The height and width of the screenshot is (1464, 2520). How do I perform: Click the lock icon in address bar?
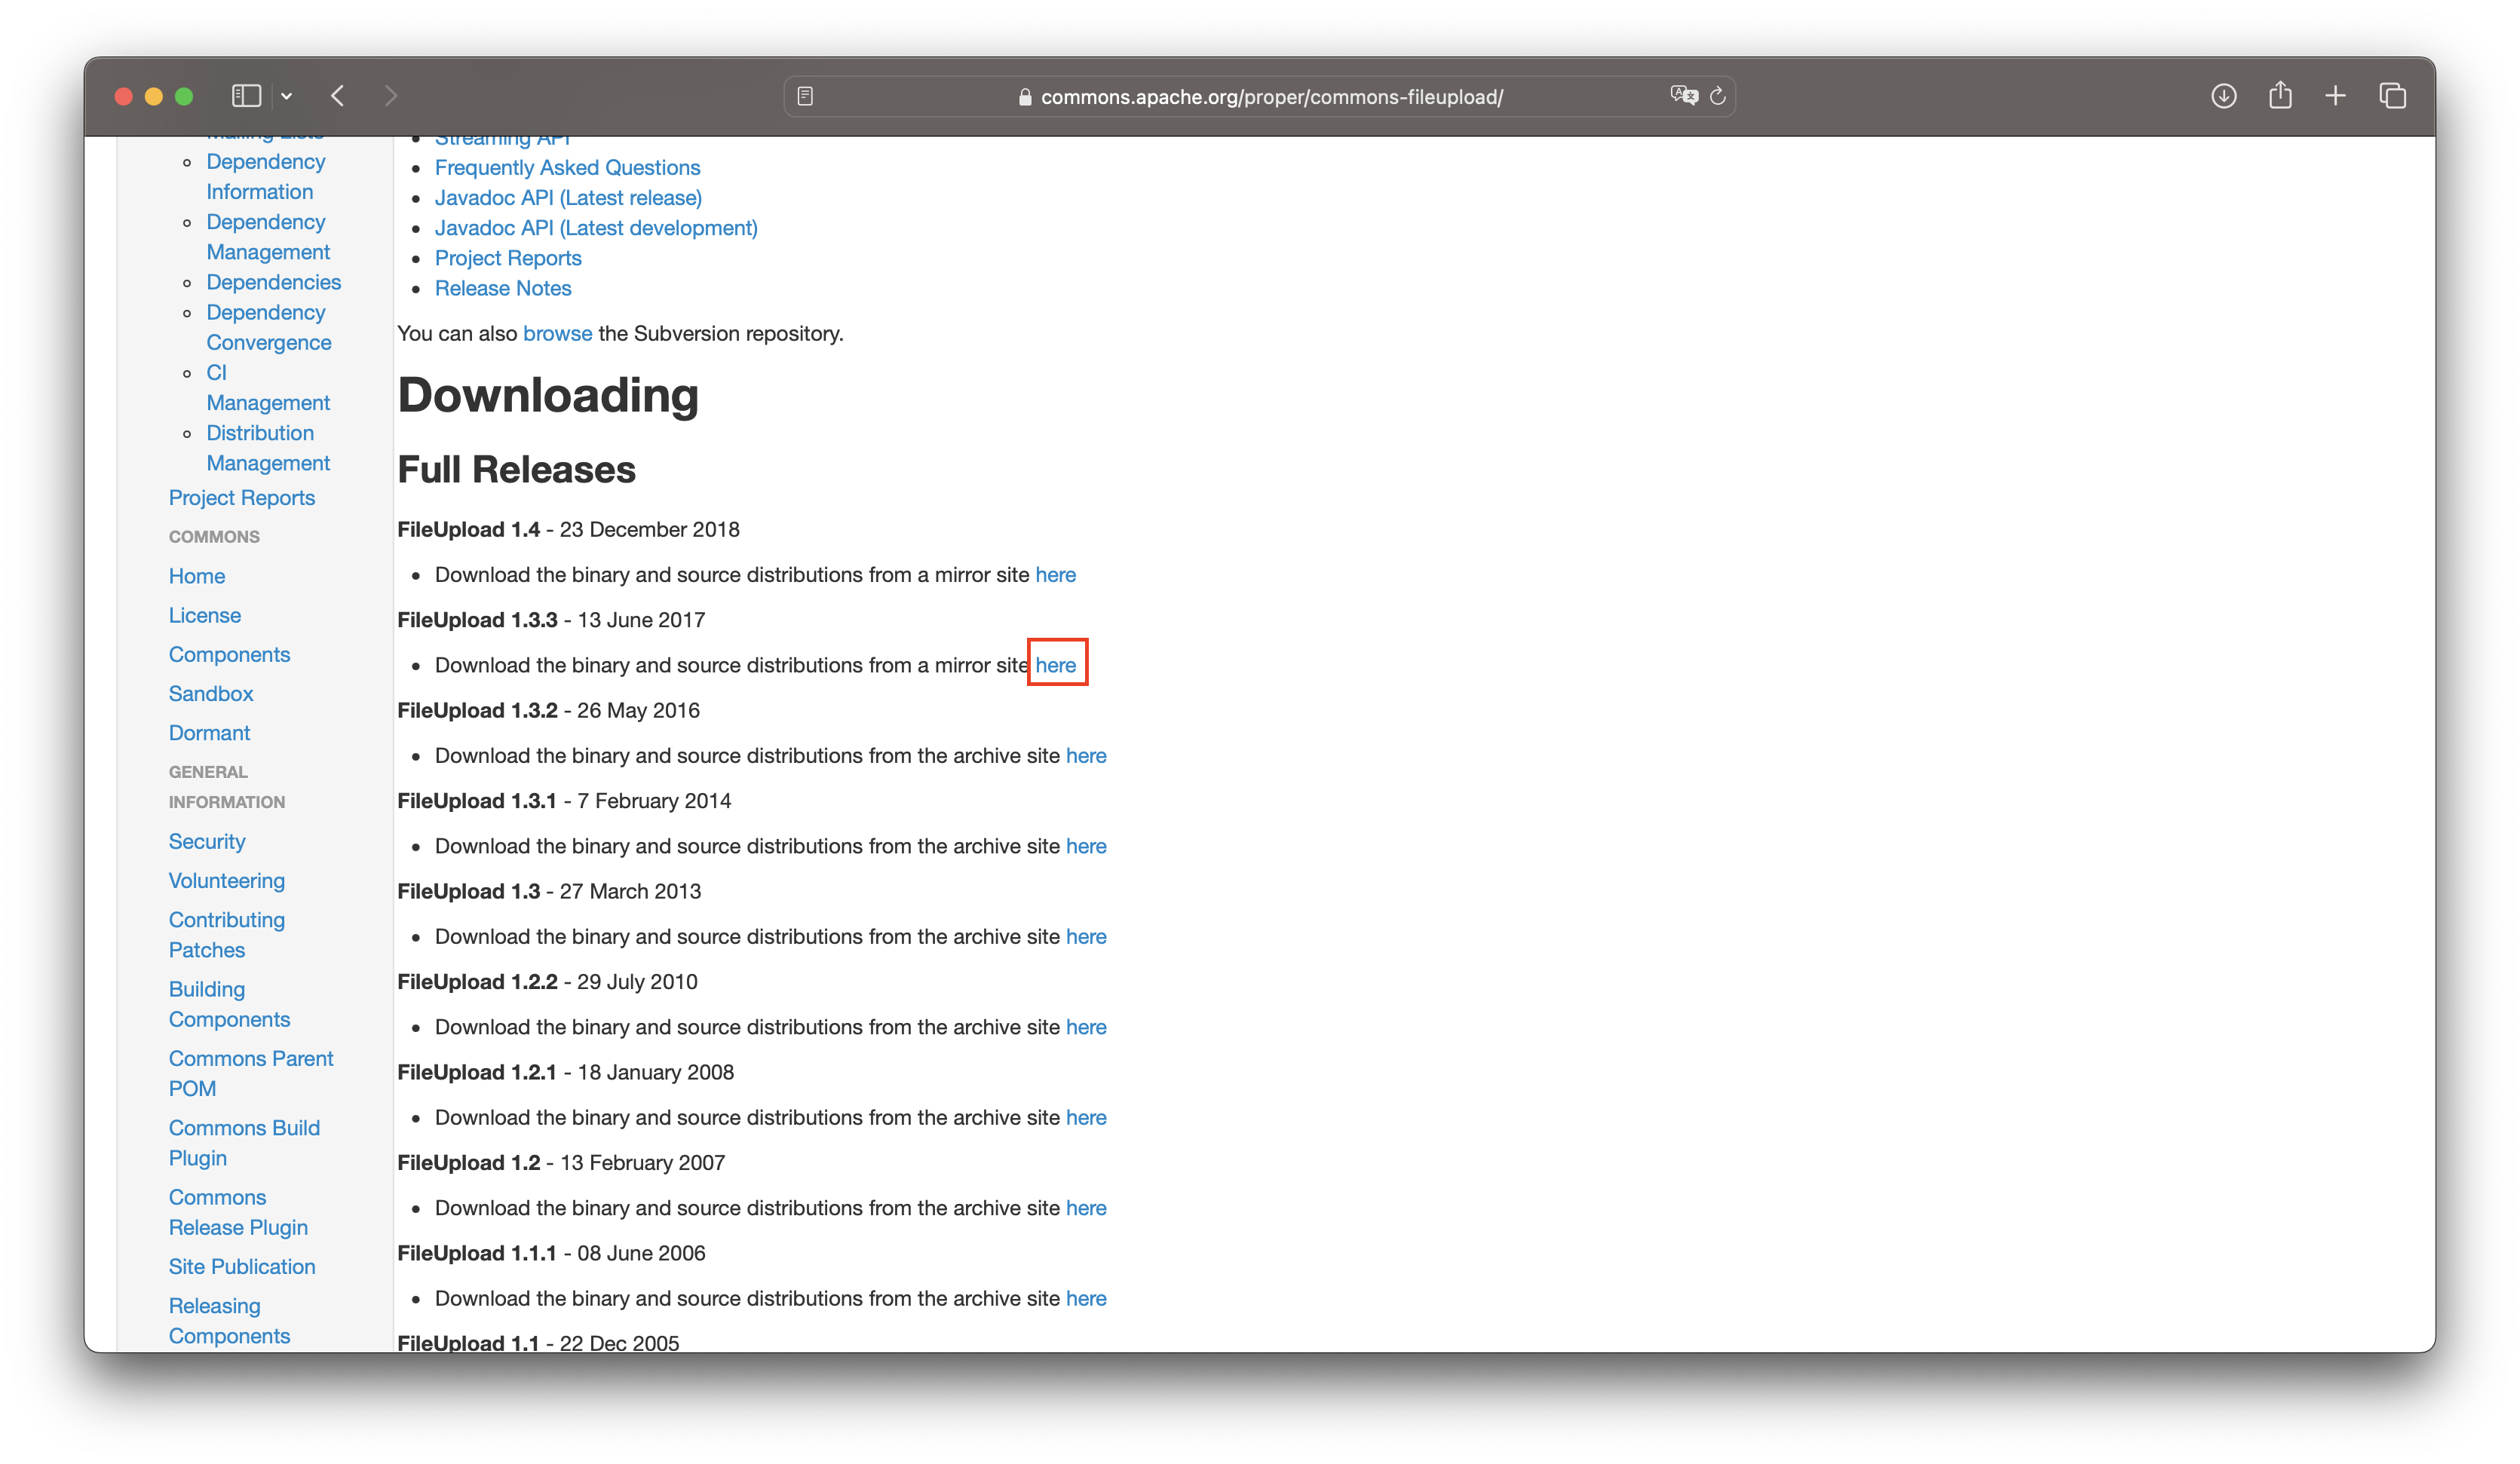tap(1025, 97)
